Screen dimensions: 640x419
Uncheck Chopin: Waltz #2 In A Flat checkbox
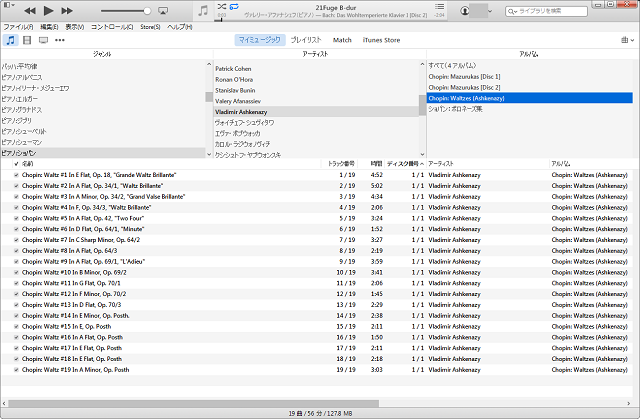[x=16, y=186]
